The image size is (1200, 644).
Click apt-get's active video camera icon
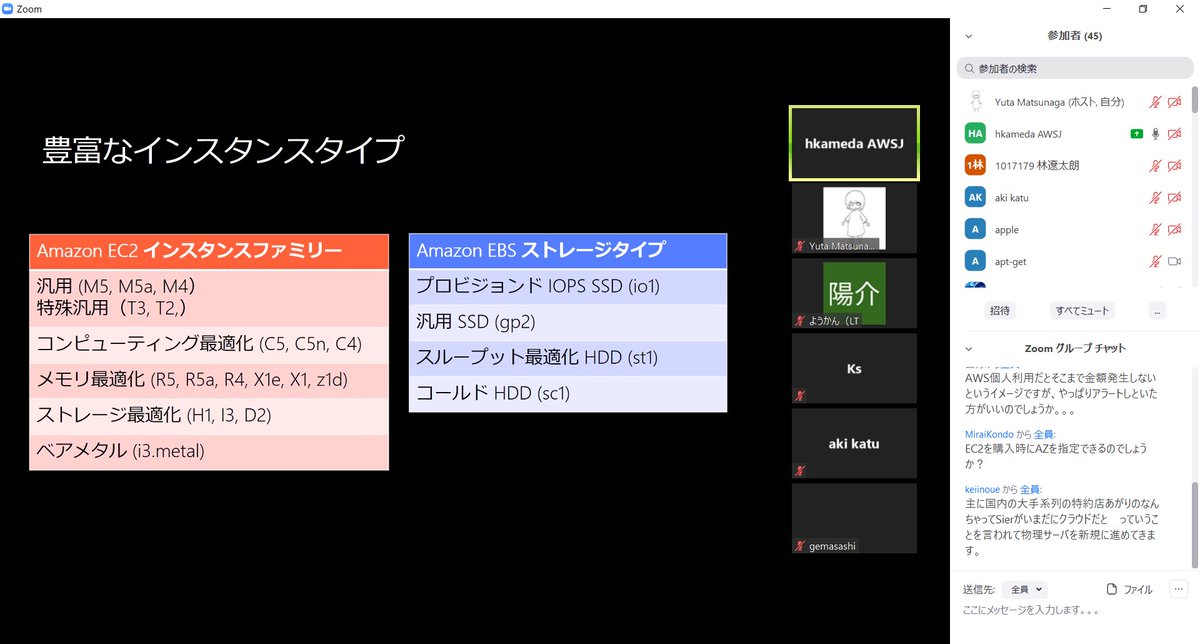coord(1175,261)
